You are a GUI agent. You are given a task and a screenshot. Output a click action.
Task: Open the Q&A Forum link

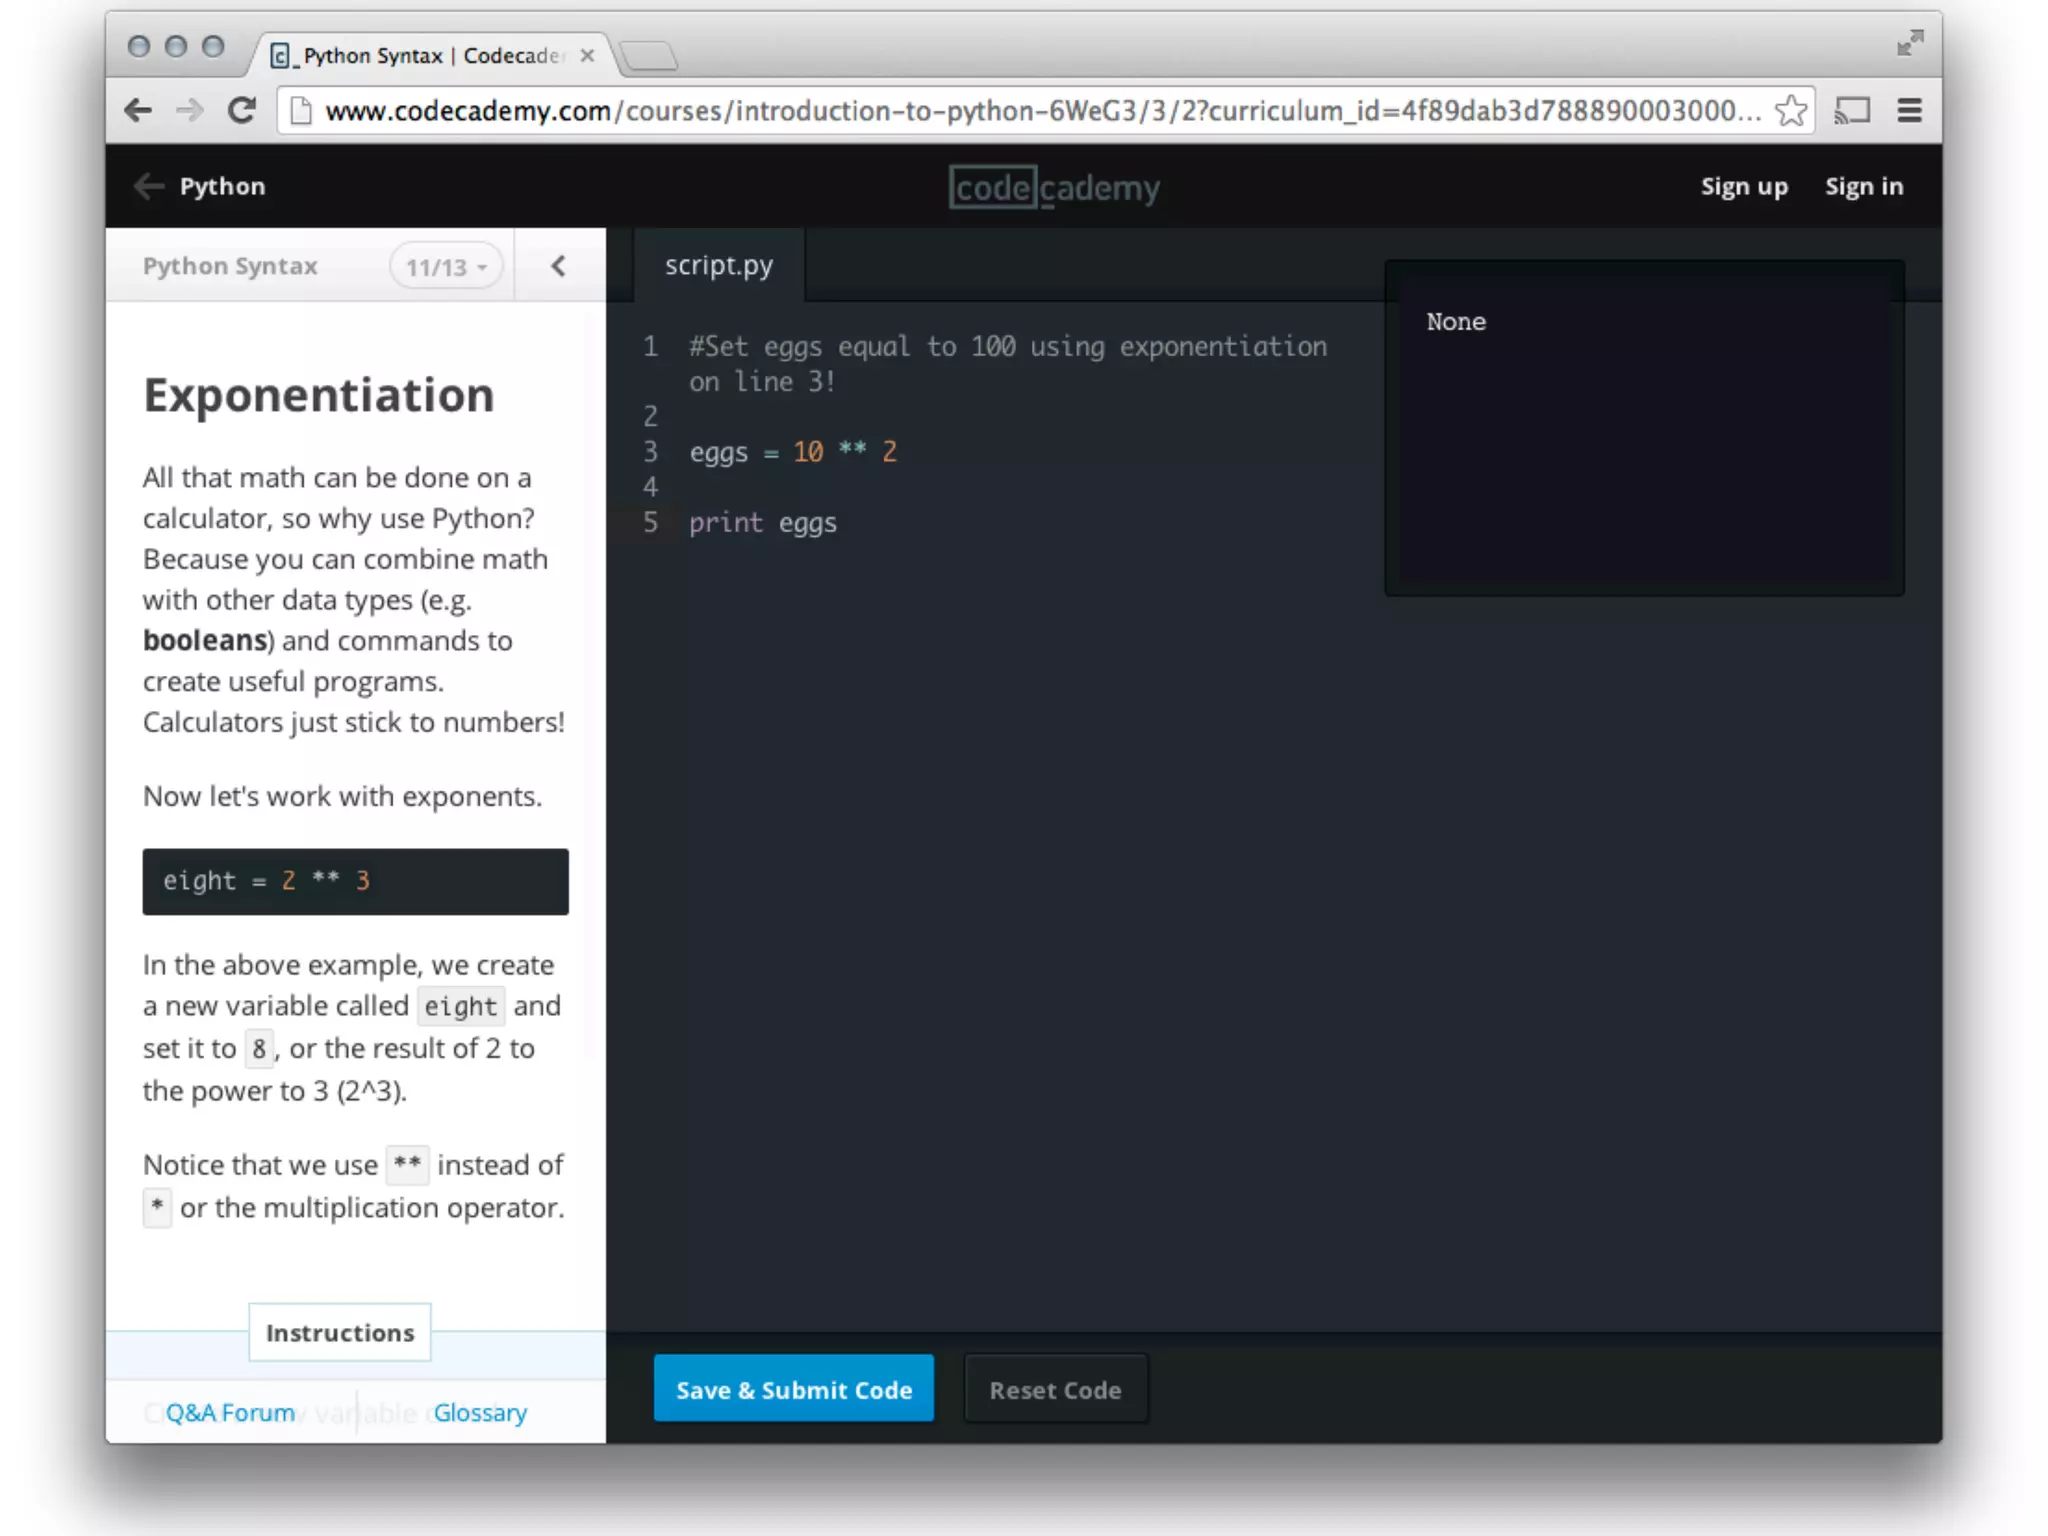pyautogui.click(x=230, y=1412)
